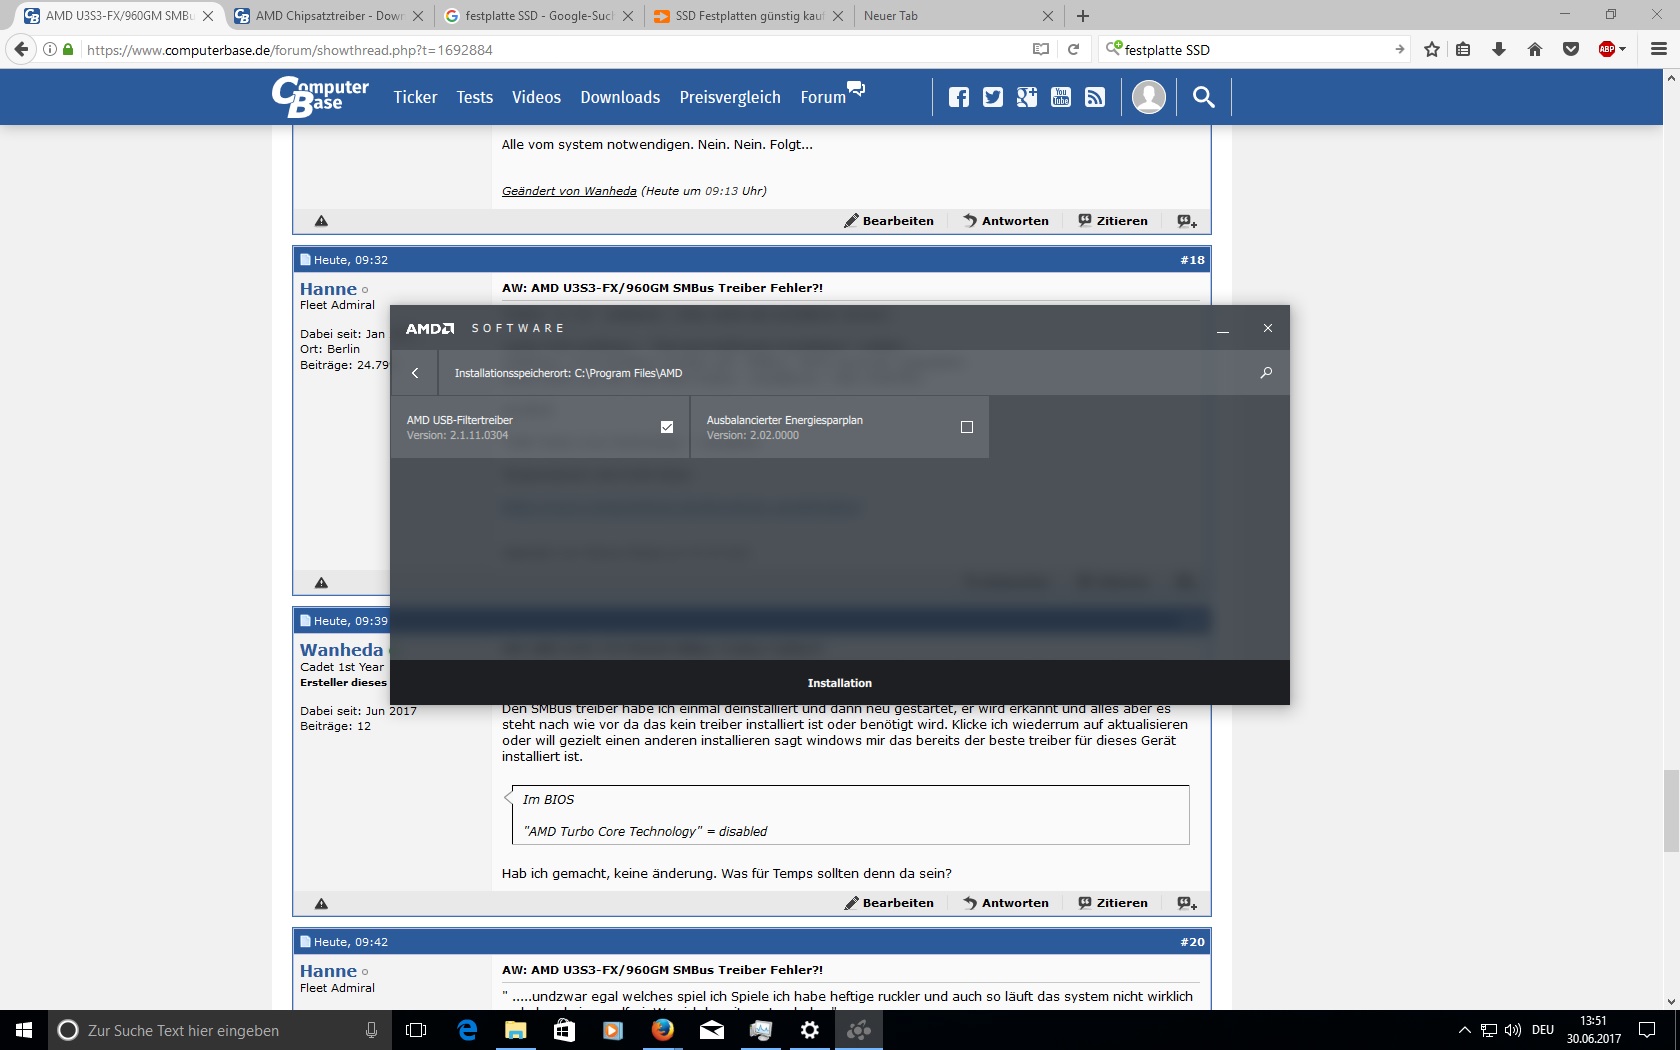Open the Pocket icon

point(1571,49)
